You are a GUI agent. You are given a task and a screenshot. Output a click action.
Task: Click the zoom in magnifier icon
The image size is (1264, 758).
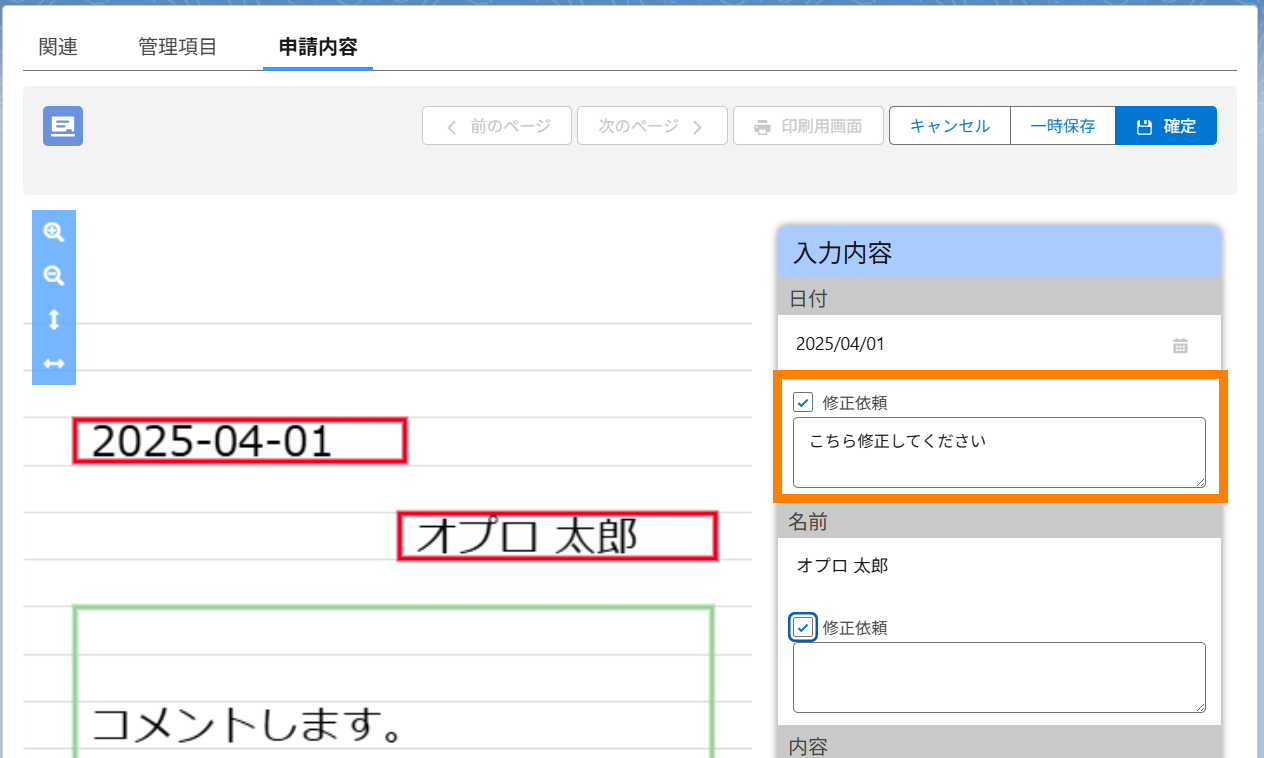point(54,232)
